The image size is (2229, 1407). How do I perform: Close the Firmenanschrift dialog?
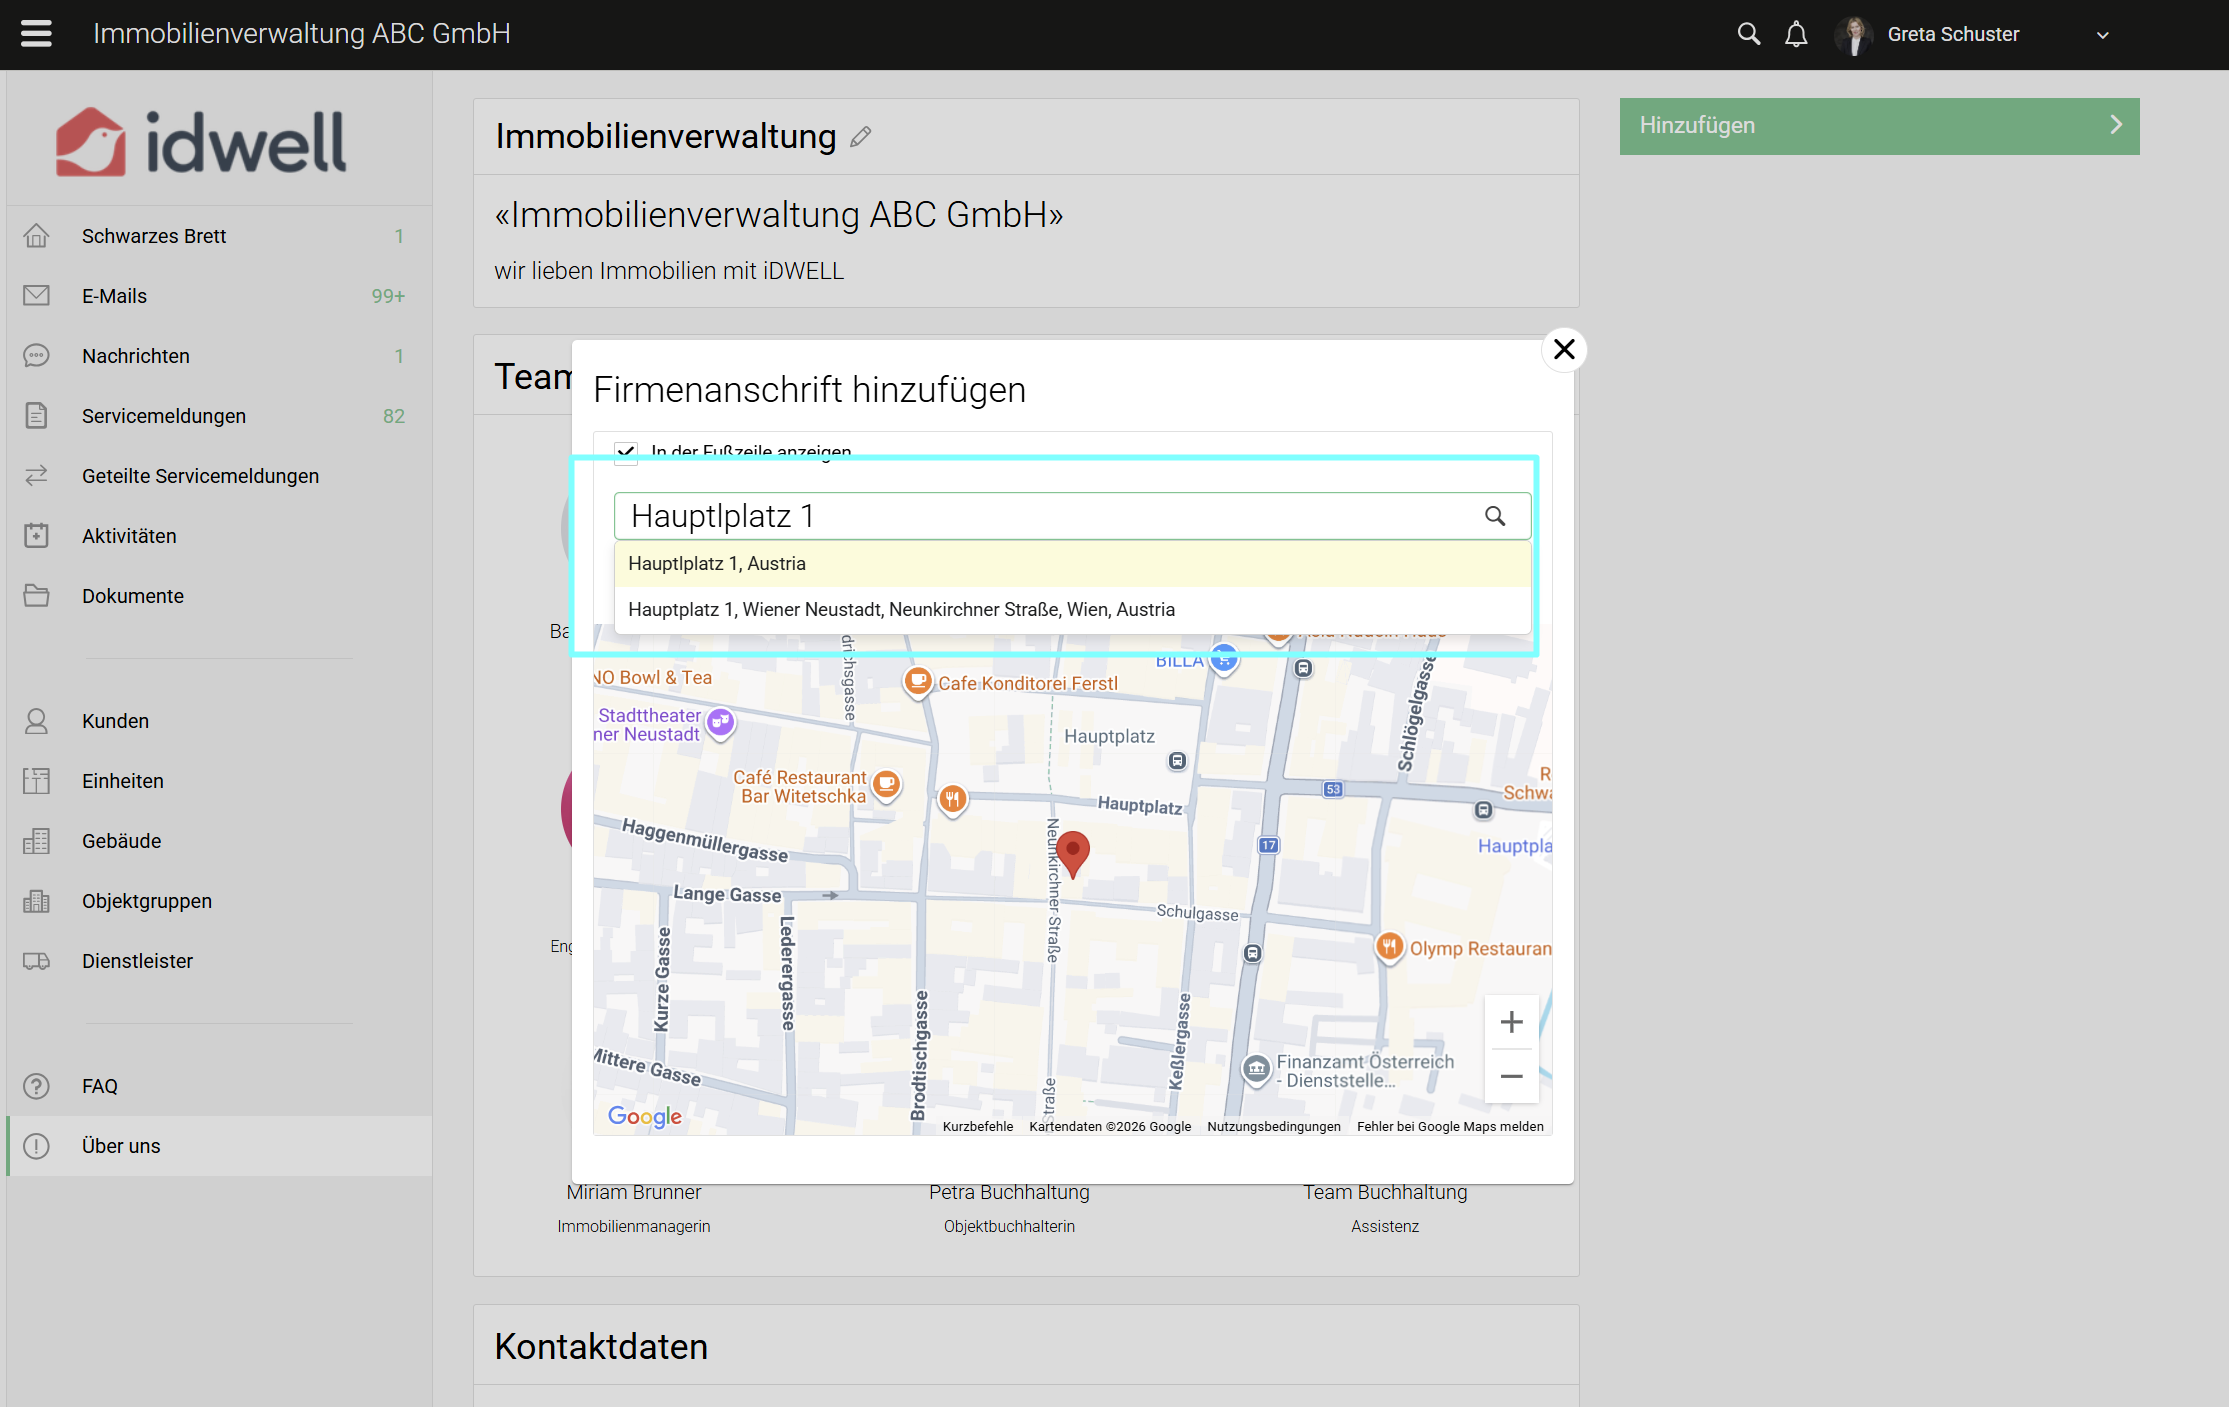coord(1564,349)
